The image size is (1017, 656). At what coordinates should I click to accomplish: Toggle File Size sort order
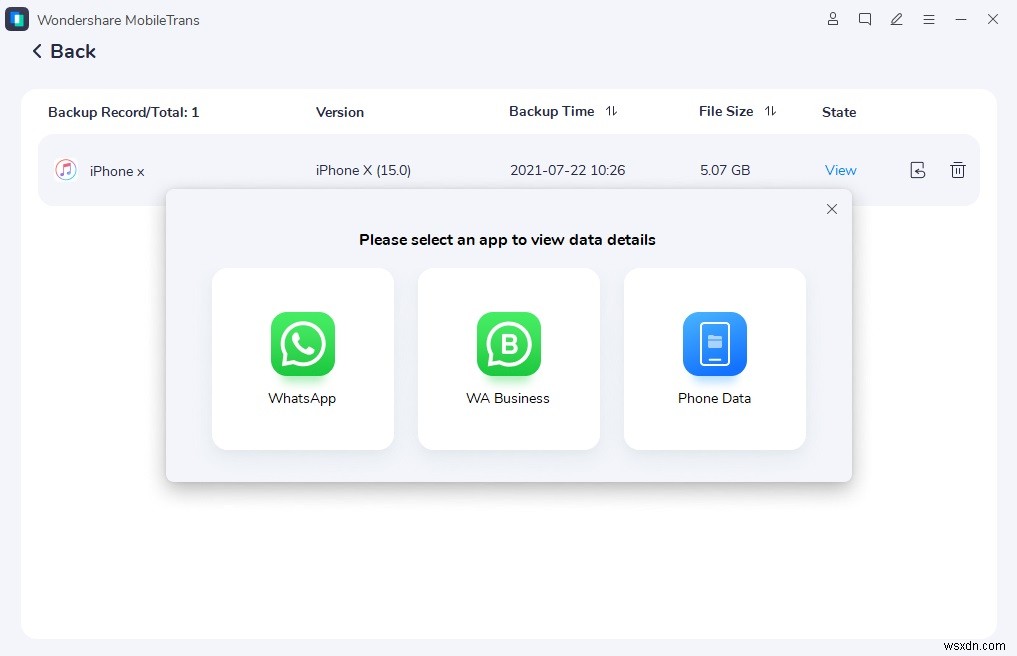pyautogui.click(x=770, y=112)
